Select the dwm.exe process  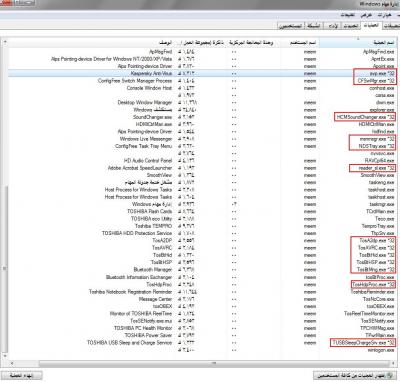pos(385,103)
